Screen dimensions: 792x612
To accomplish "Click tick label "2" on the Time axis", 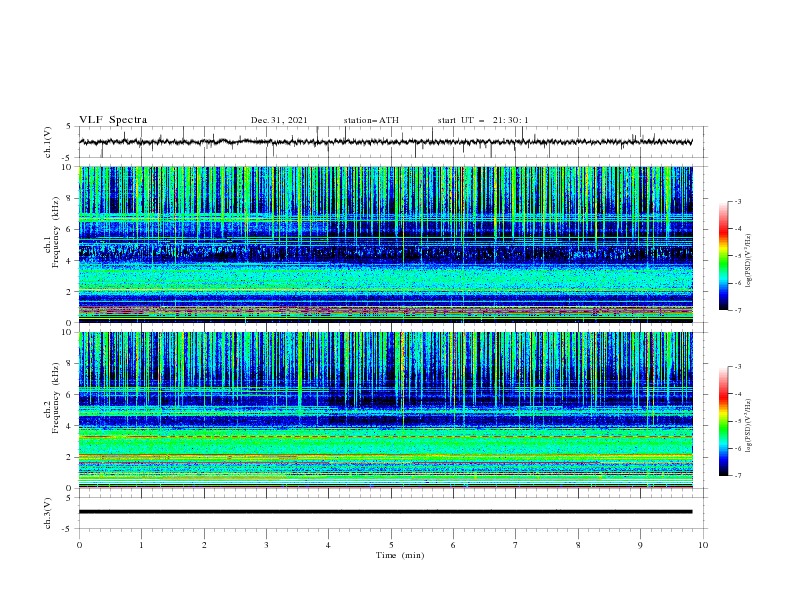I will 204,545.
